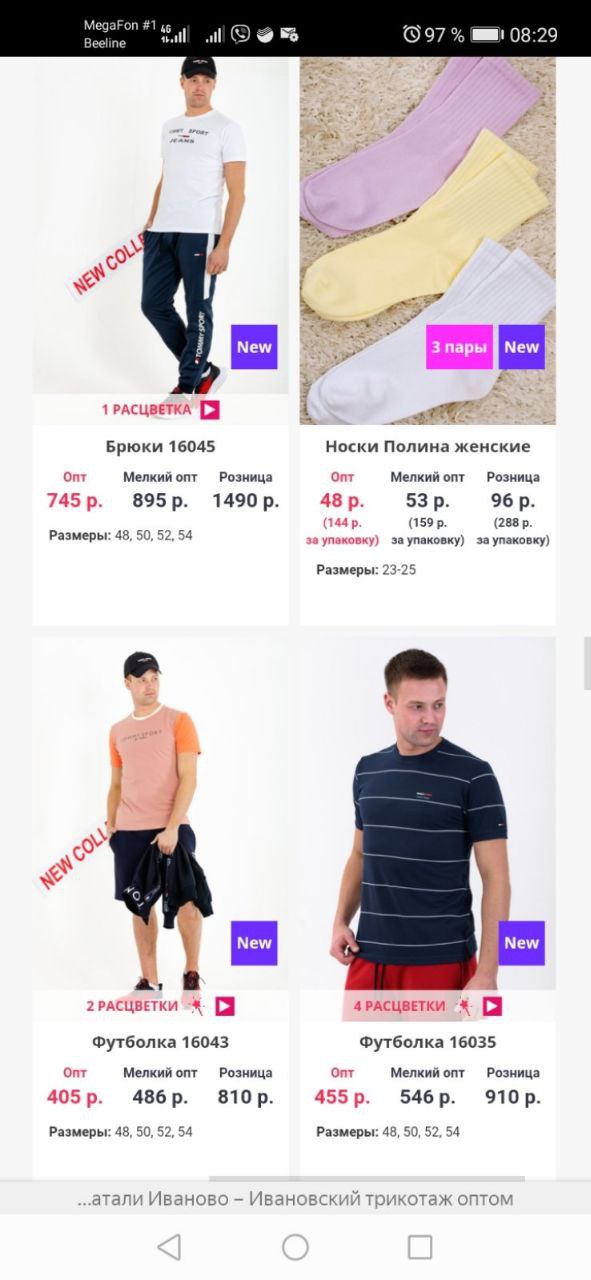Tap the play icon beside 4 РАСЦВЕТКИ

click(x=492, y=1006)
